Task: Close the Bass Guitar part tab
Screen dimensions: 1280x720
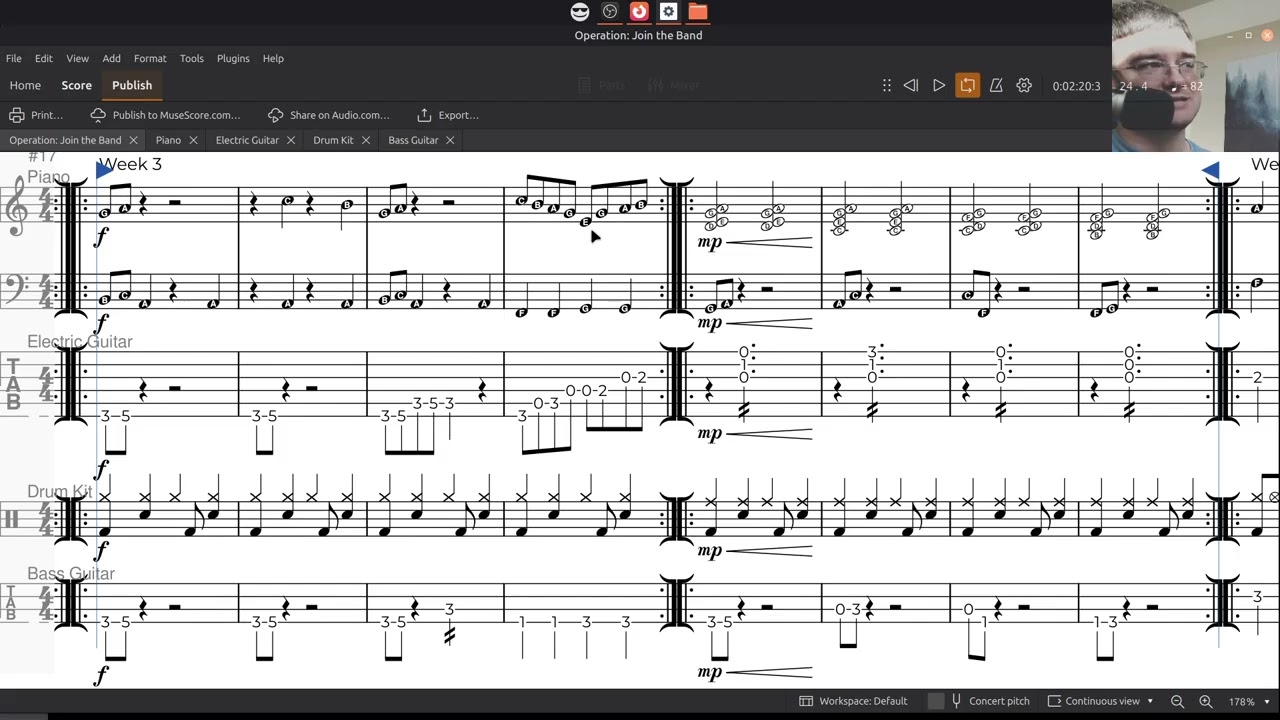Action: (x=450, y=141)
